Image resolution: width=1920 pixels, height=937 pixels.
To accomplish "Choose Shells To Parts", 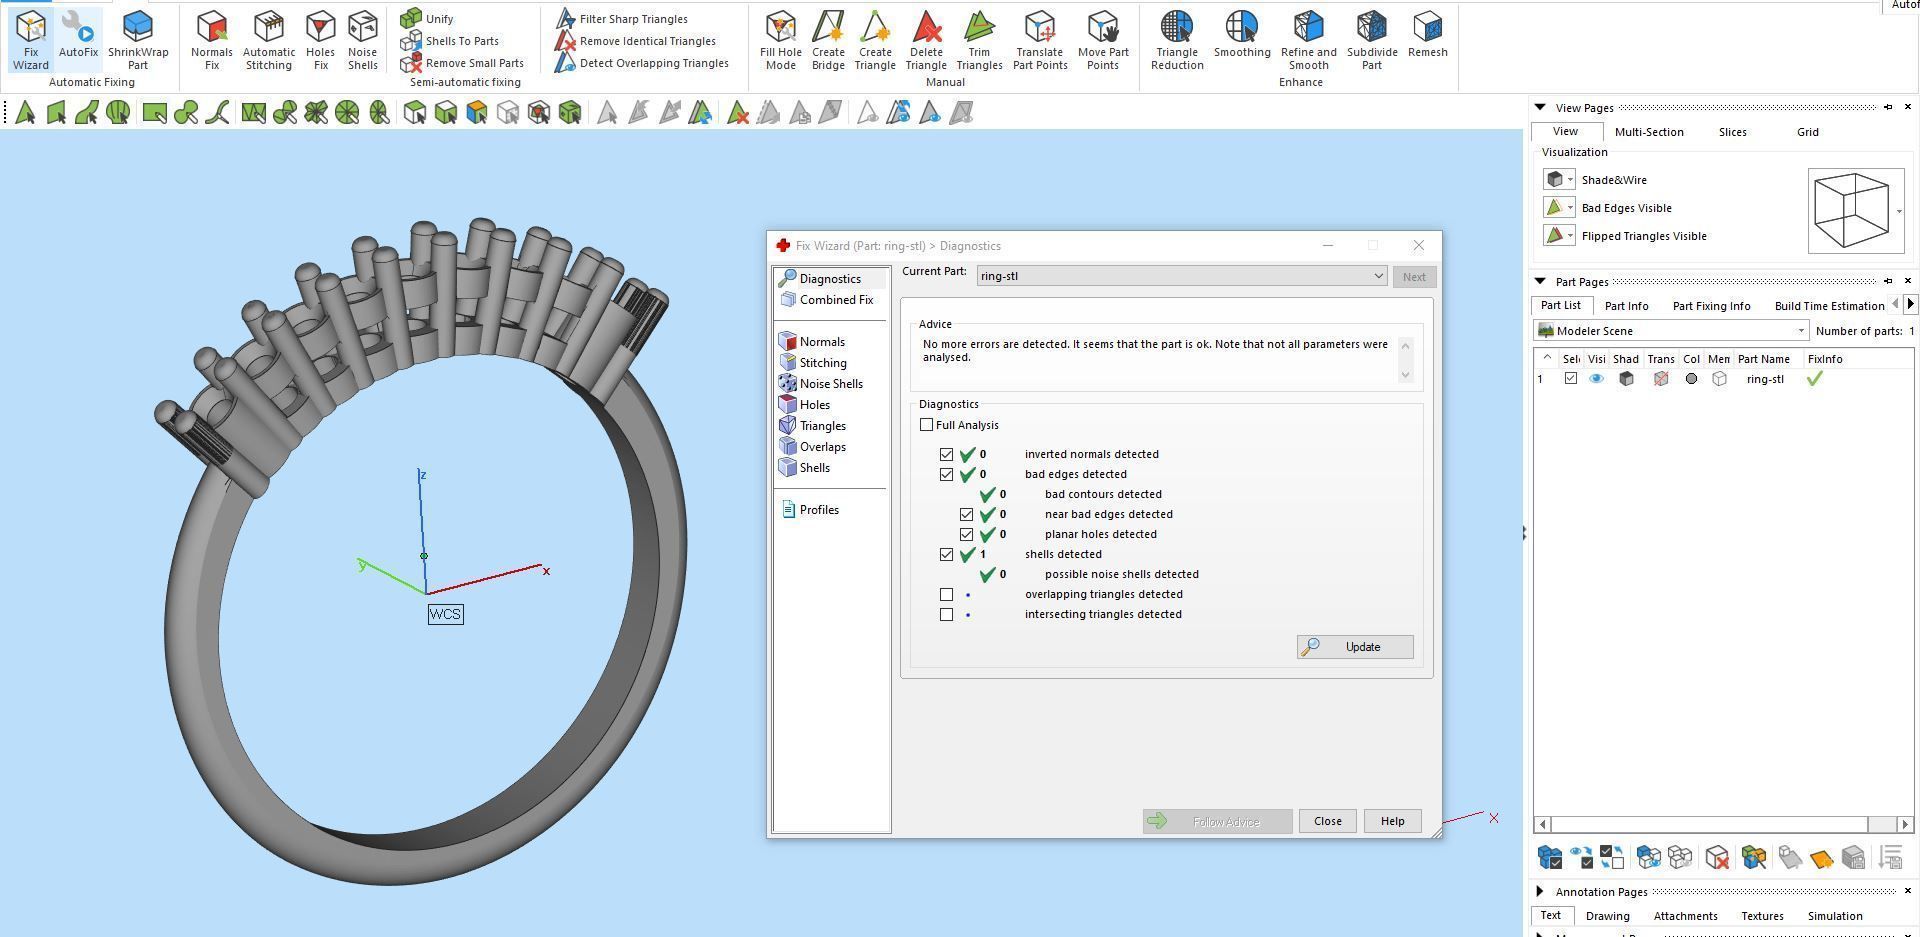I will click(449, 41).
